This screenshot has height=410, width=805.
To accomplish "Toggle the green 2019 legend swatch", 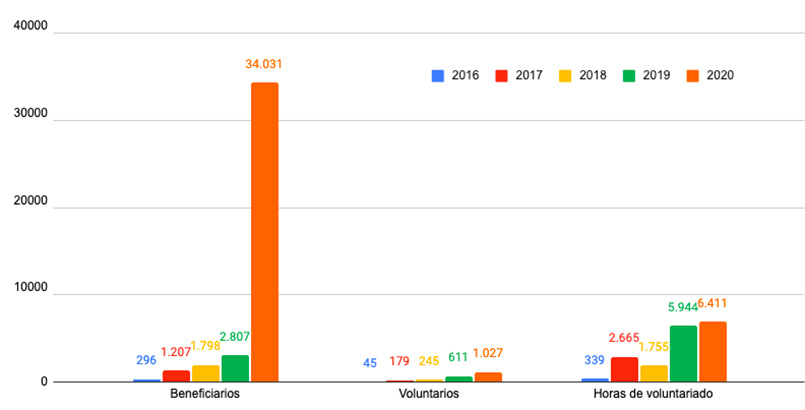I will (630, 75).
